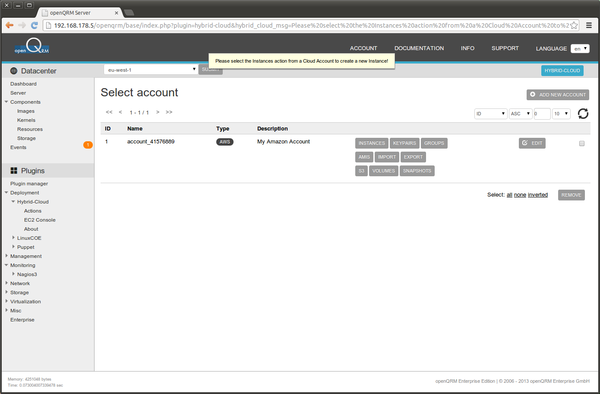Click the AWS type badge
The width and height of the screenshot is (600, 394).
point(225,142)
